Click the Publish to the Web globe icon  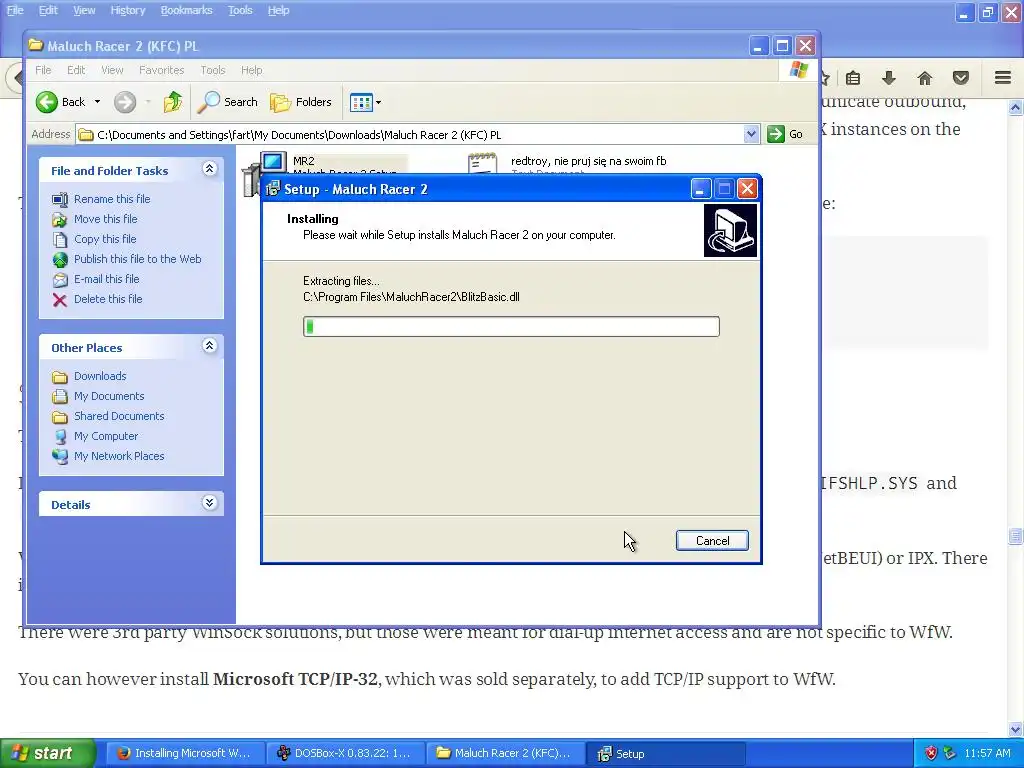(x=60, y=259)
